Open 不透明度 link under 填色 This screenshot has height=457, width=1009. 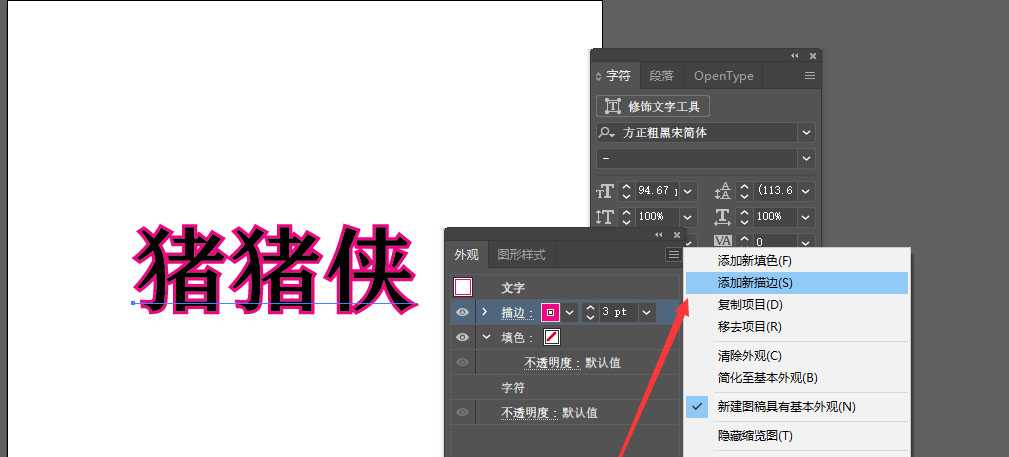point(551,363)
